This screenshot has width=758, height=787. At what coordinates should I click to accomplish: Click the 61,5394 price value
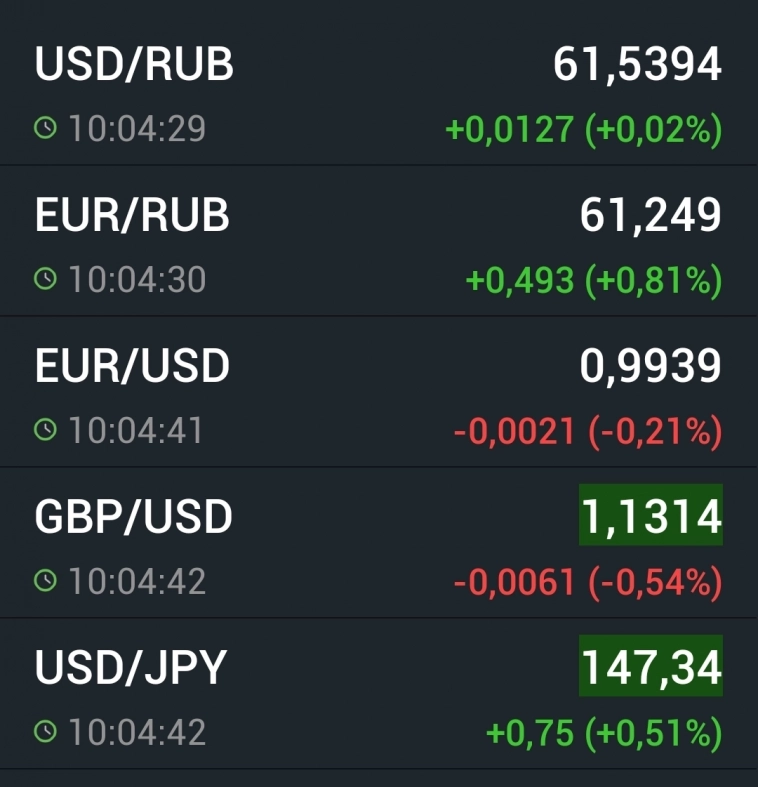pyautogui.click(x=637, y=65)
